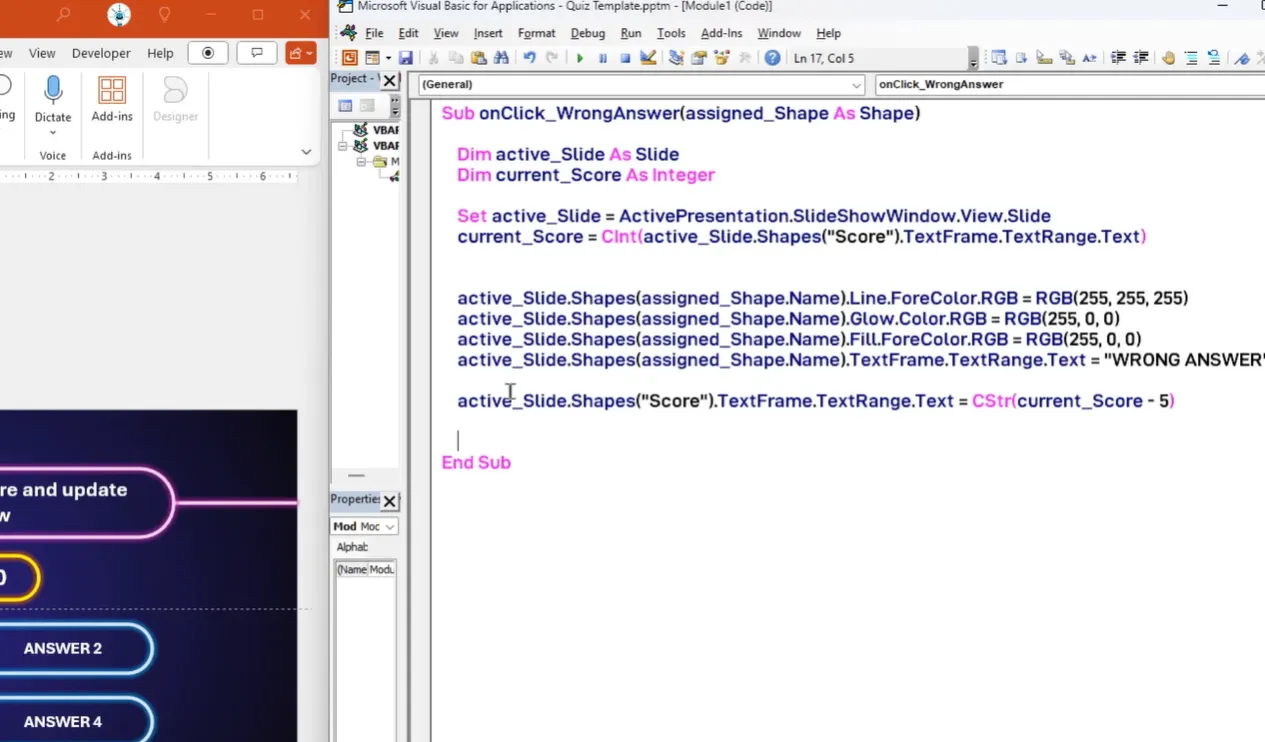The width and height of the screenshot is (1265, 742).
Task: Toggle breakpoint with the hand icon
Action: pos(1168,58)
